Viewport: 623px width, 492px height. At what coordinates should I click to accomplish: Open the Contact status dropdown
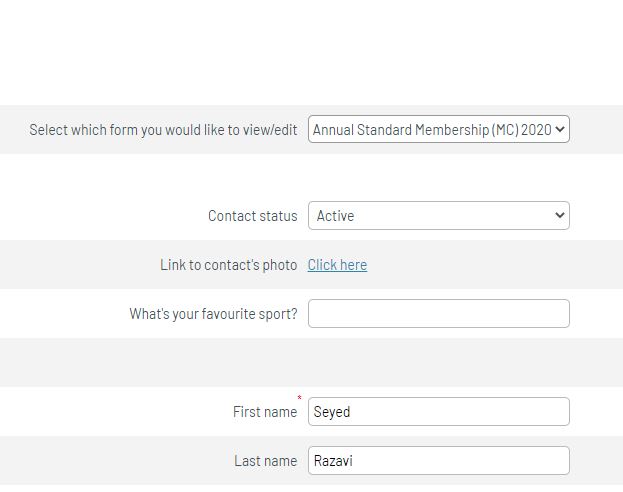pyautogui.click(x=439, y=215)
